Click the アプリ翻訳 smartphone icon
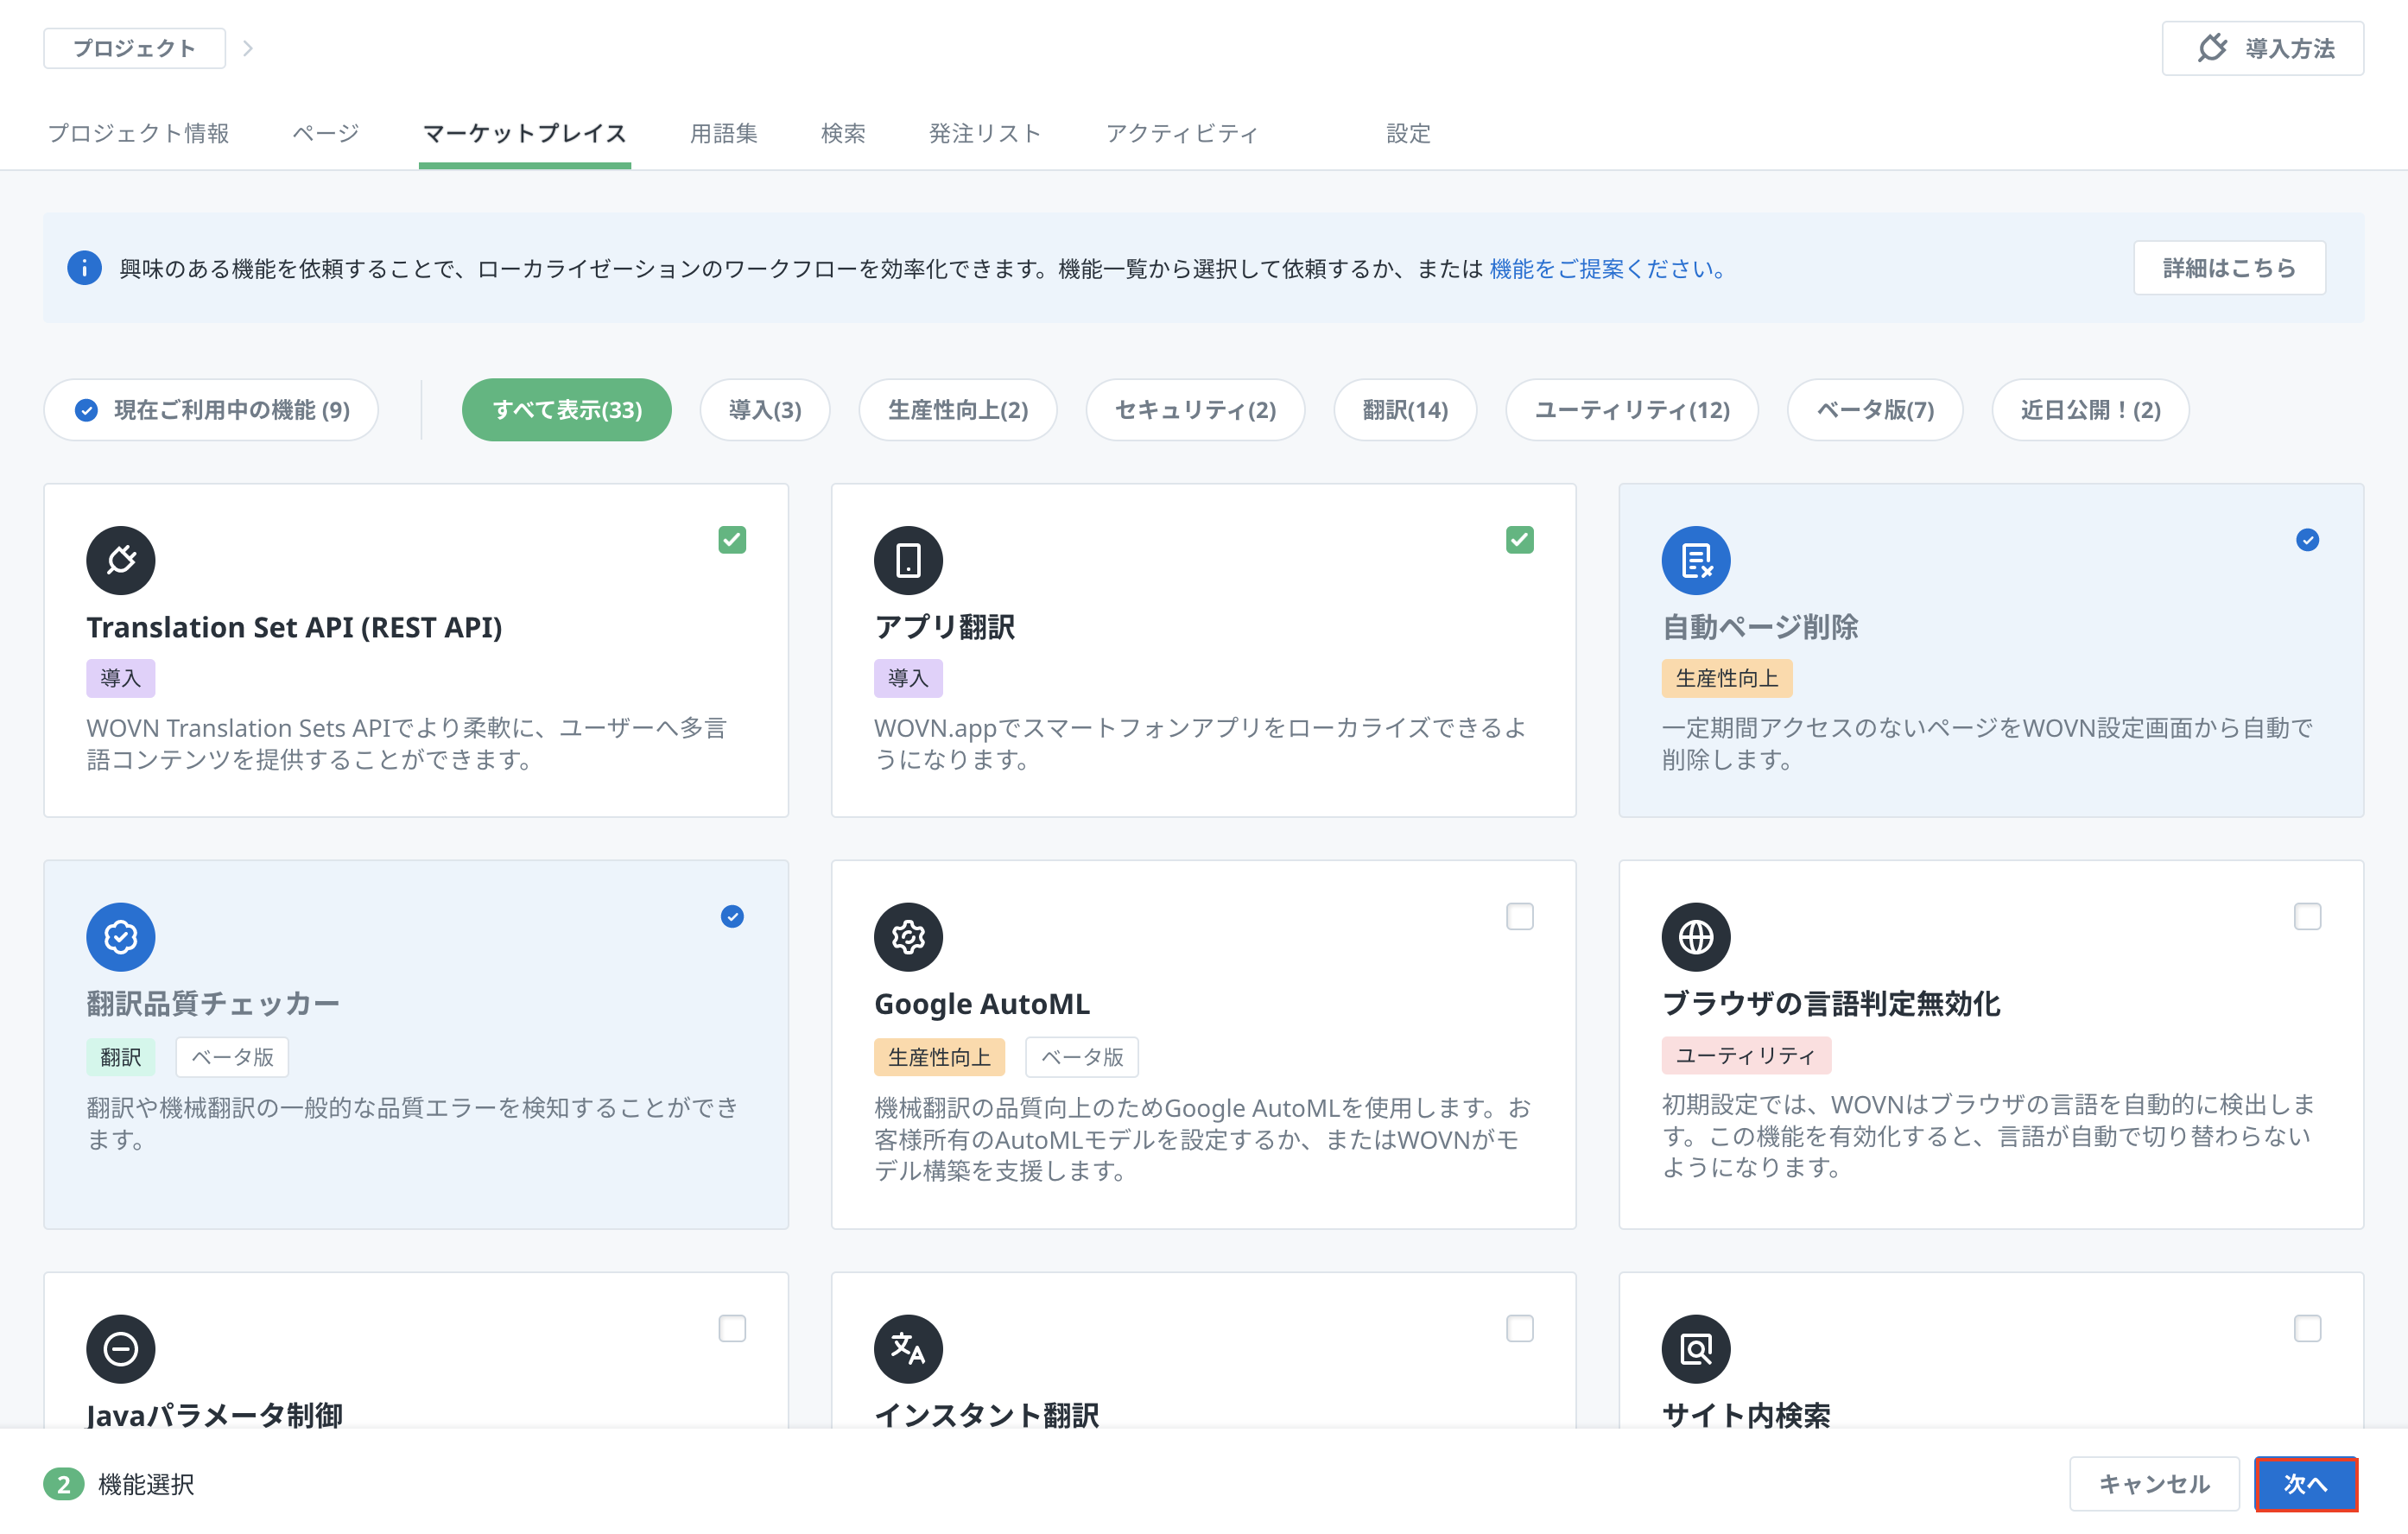Screen dimensions: 2408x1534 (908, 560)
